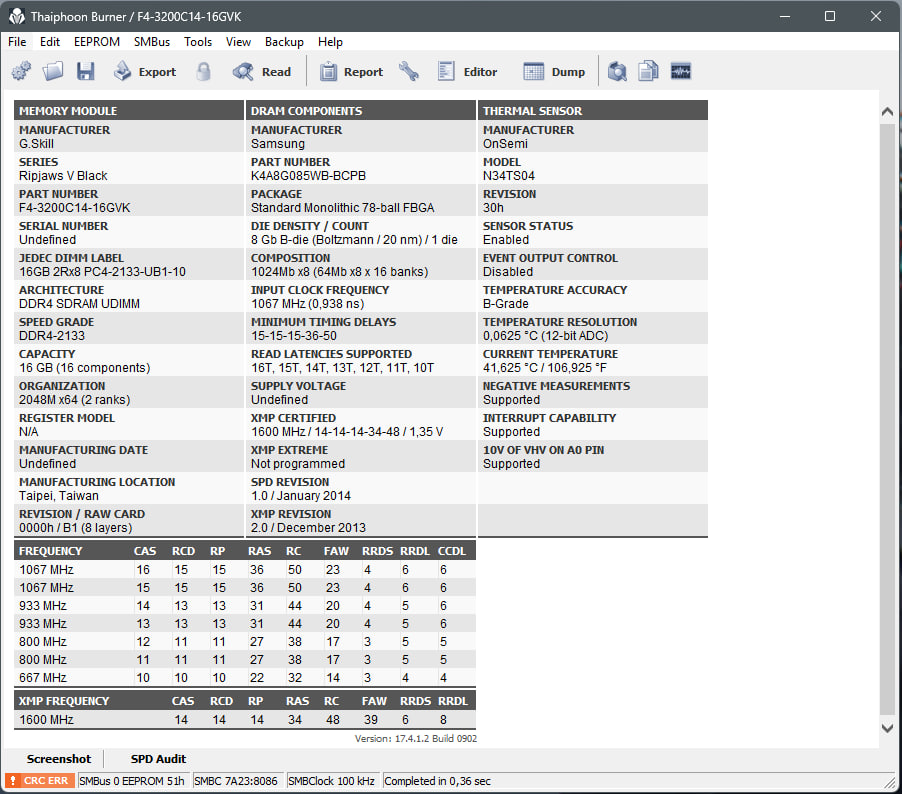Click the MEMORY MODULE header
The height and width of the screenshot is (794, 902).
click(x=129, y=110)
